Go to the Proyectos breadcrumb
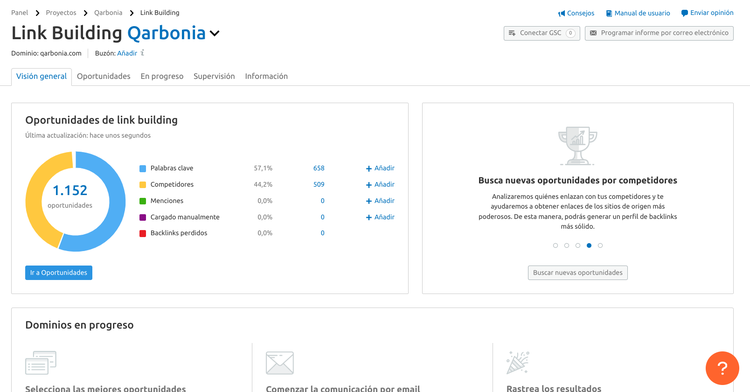The height and width of the screenshot is (392, 750). (x=61, y=12)
